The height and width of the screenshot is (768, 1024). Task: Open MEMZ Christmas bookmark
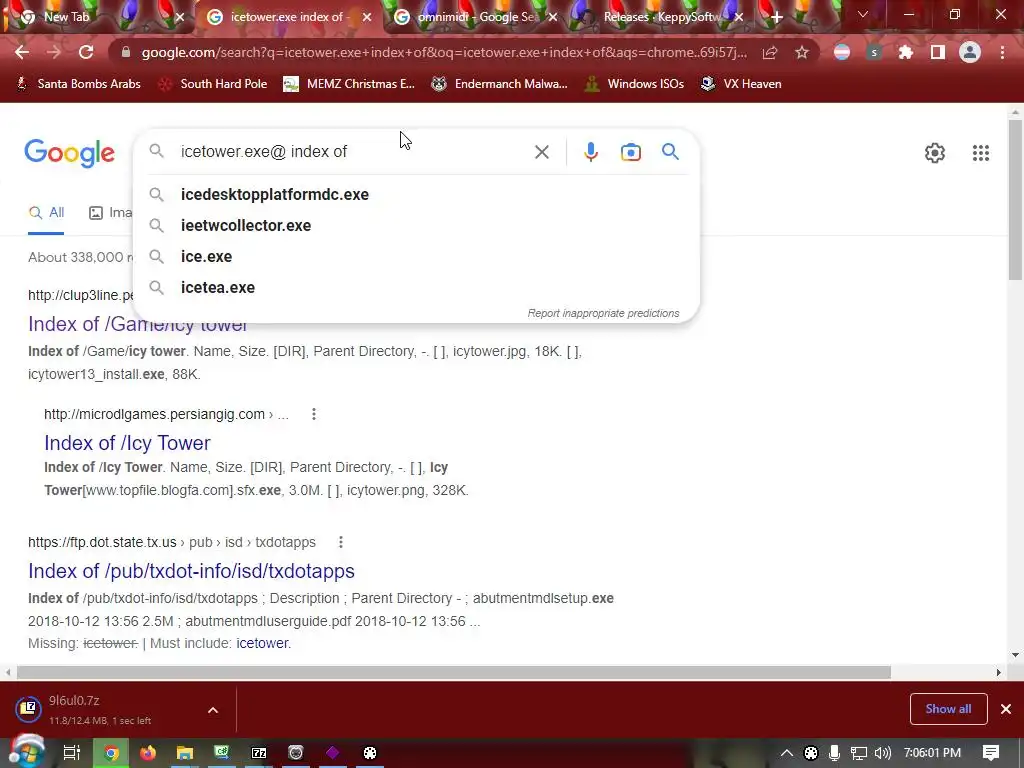click(349, 84)
